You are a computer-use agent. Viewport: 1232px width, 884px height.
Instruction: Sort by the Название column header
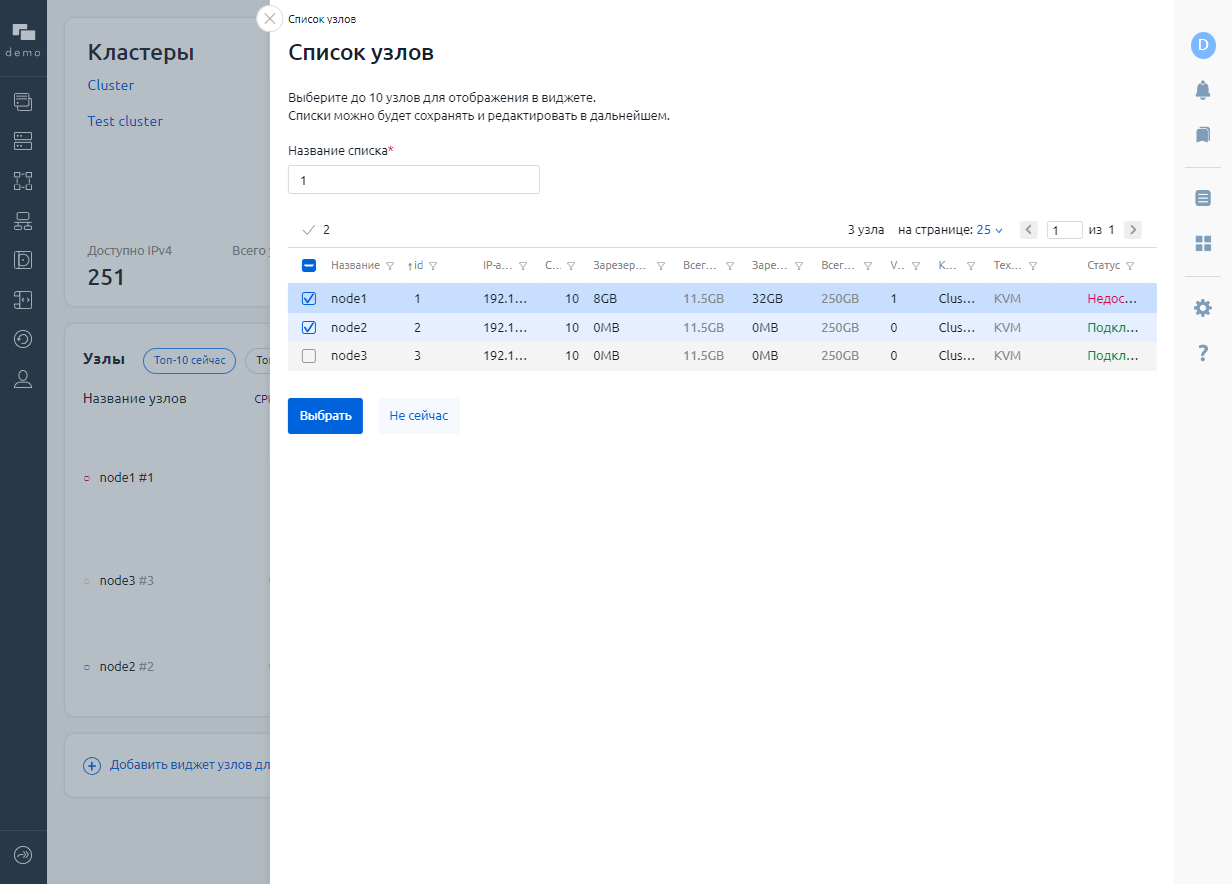[x=355, y=266]
